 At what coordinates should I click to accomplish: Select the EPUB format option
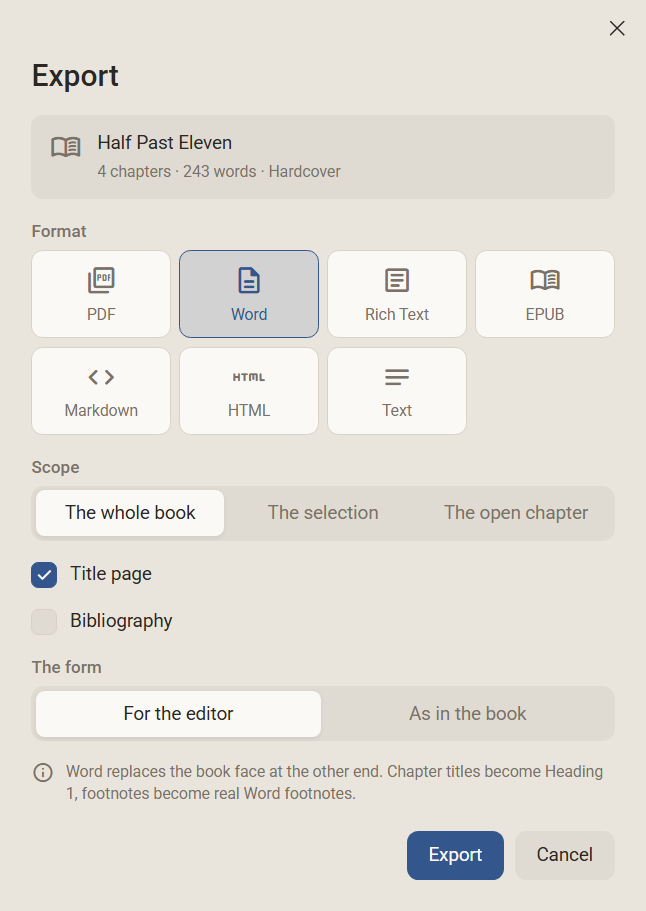point(545,294)
